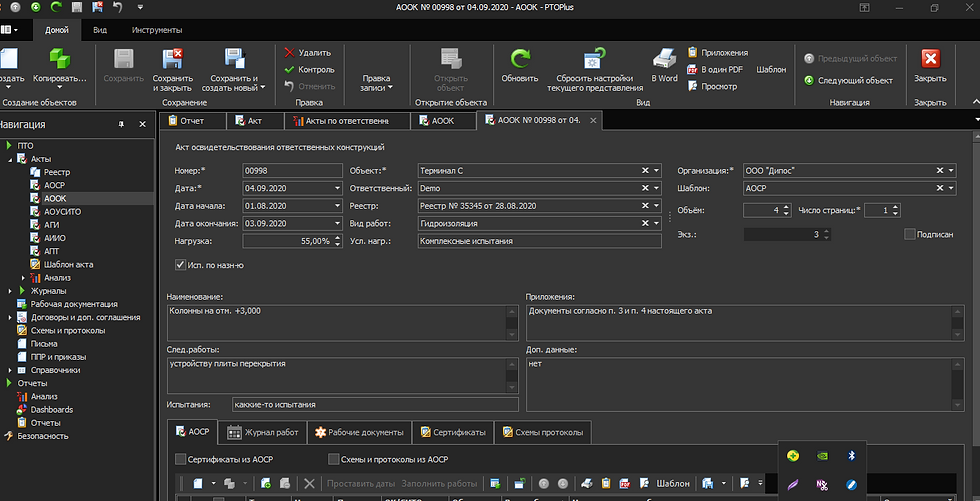This screenshot has height=501, width=980.
Task: Open the Дата окончания dropdown
Action: (x=338, y=223)
